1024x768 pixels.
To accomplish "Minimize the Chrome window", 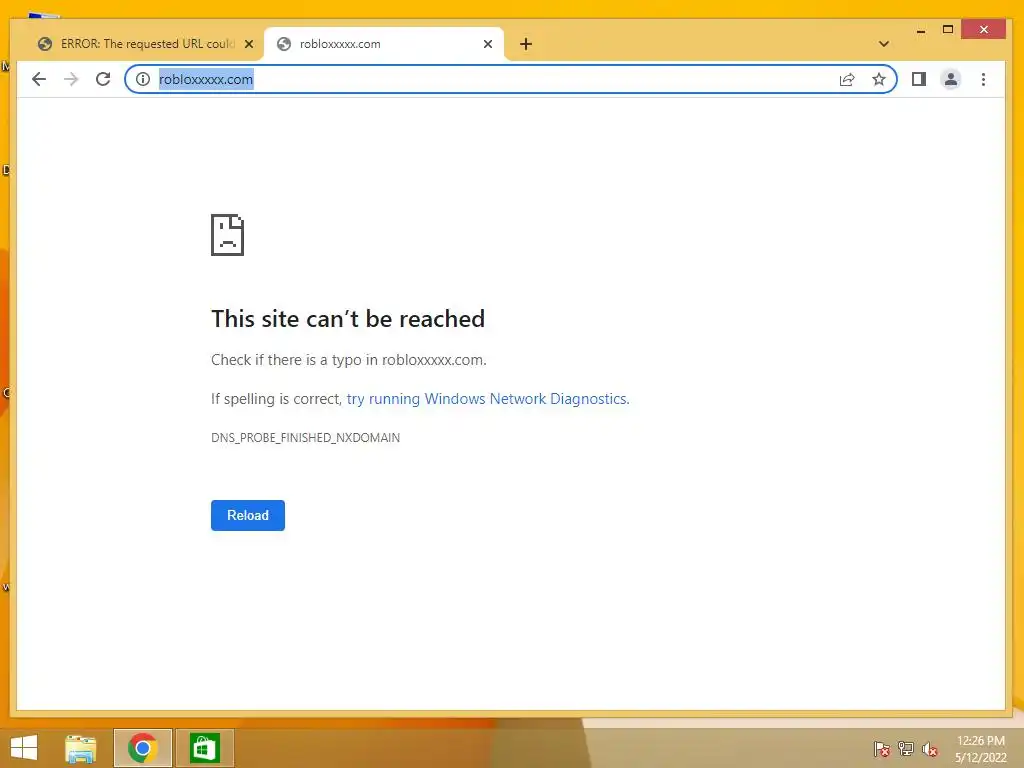I will point(921,30).
